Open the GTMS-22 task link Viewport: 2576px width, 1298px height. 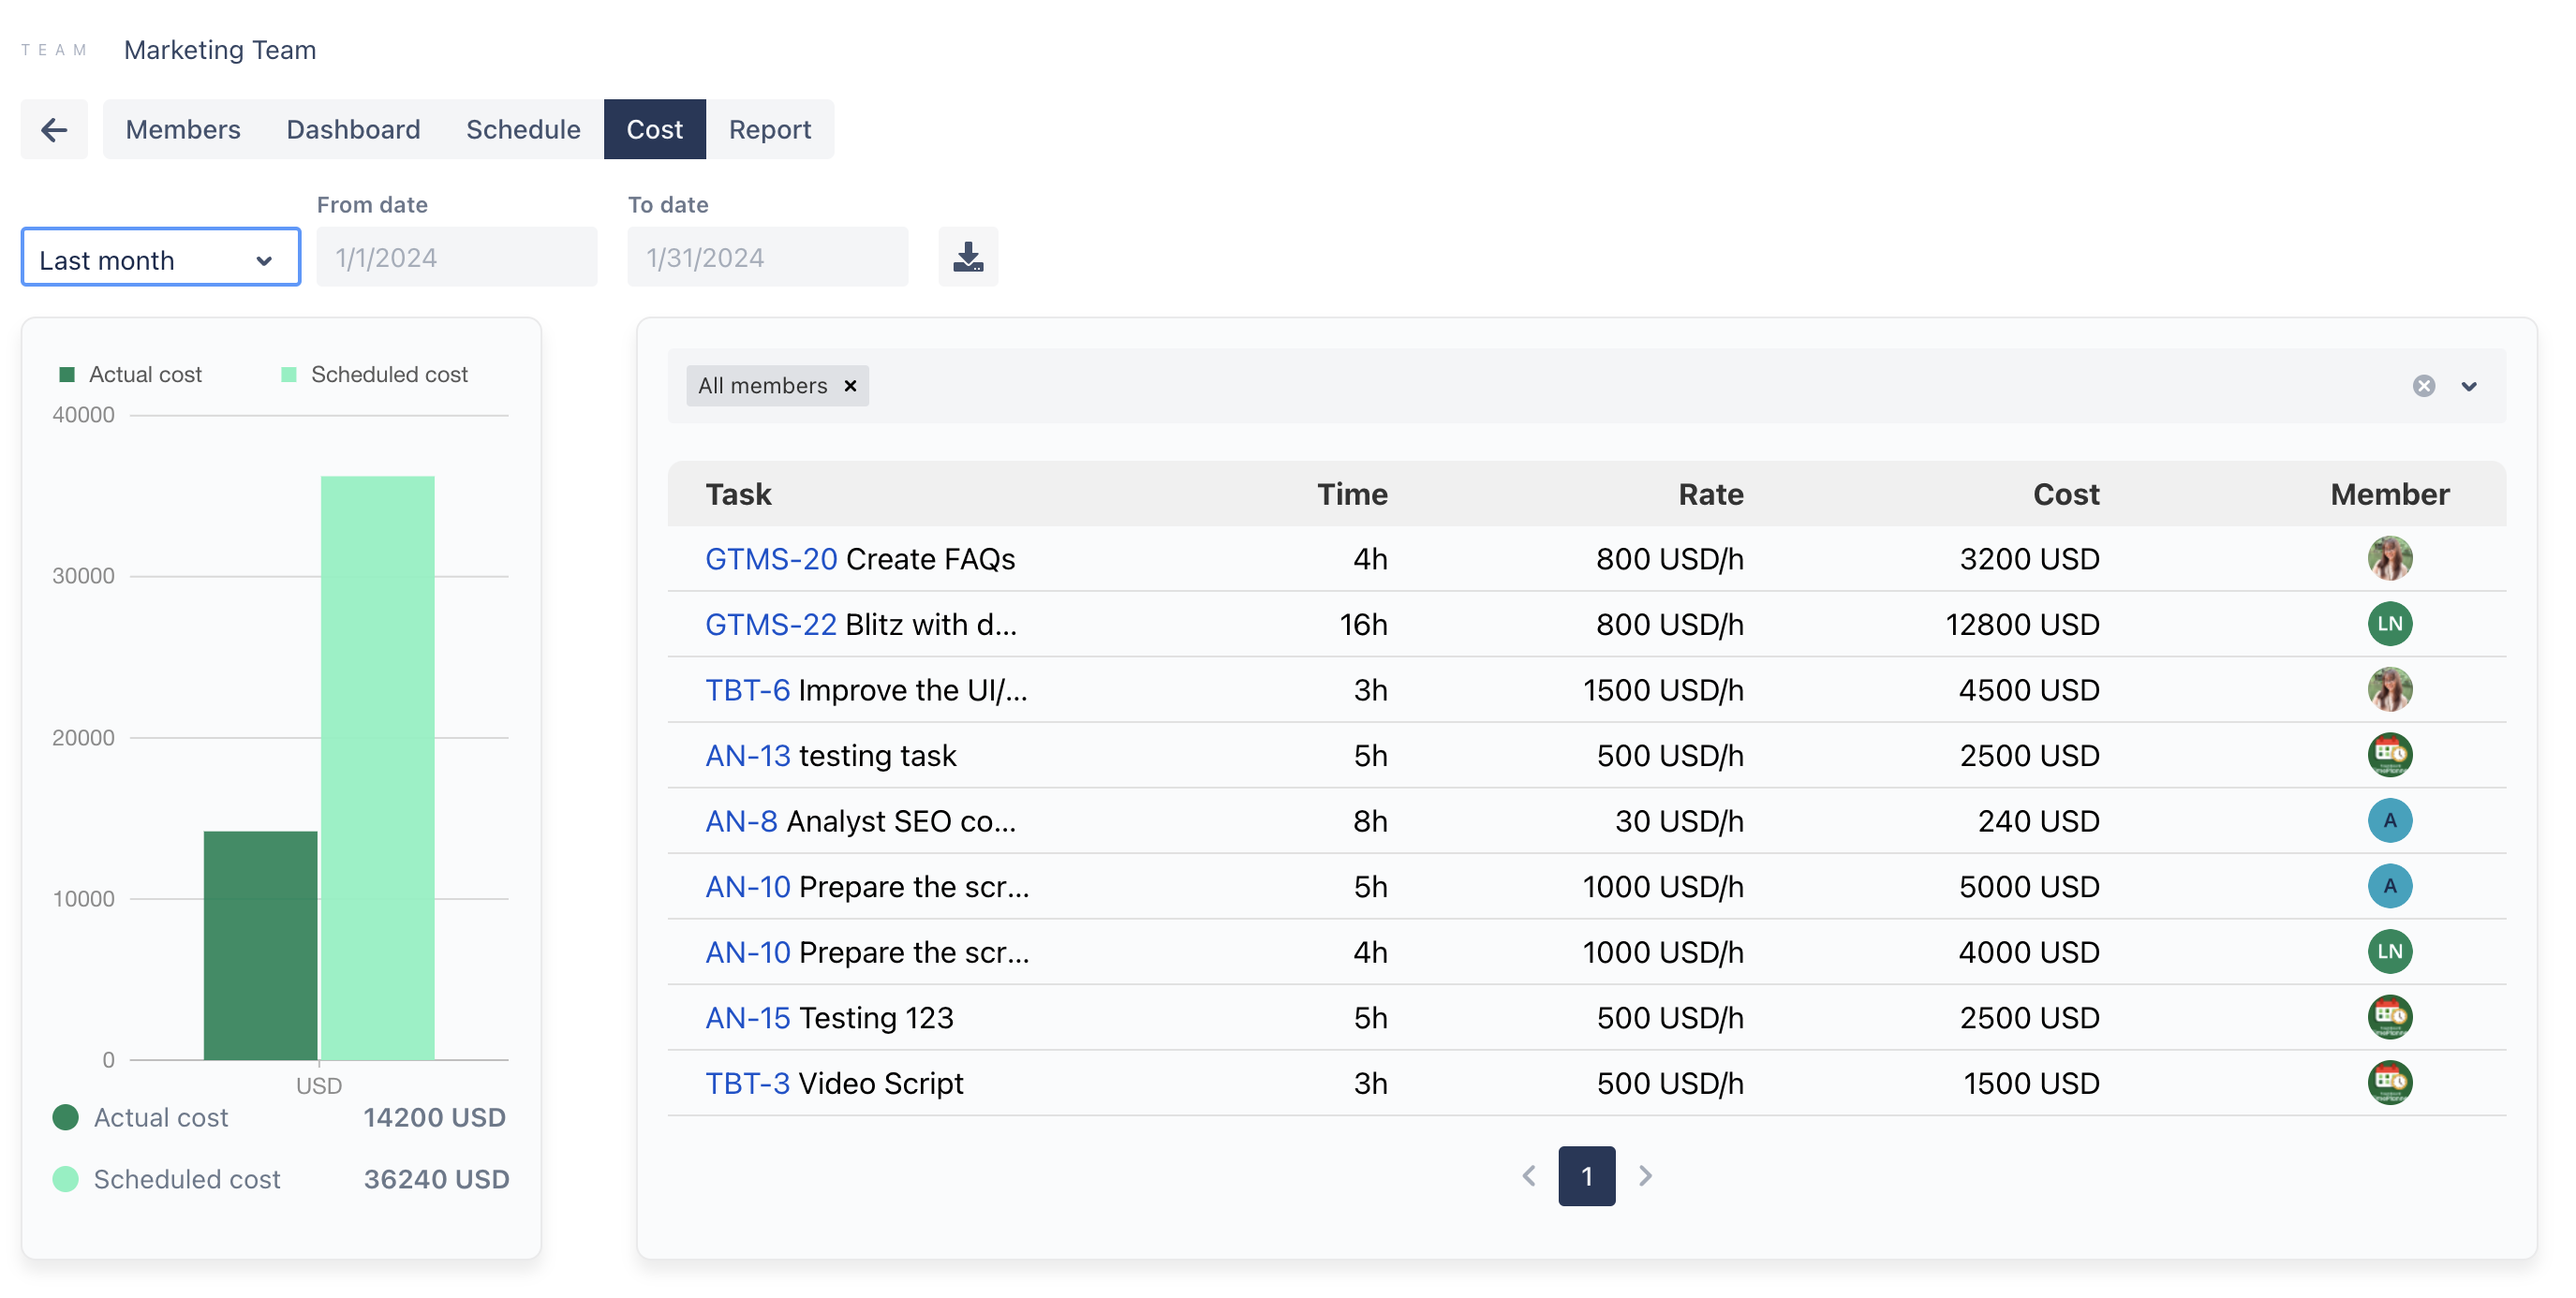[x=770, y=624]
